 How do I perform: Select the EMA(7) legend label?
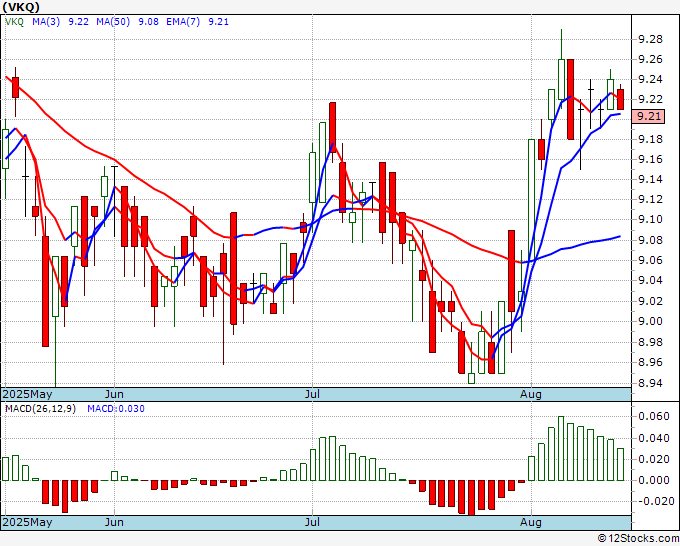pyautogui.click(x=183, y=22)
